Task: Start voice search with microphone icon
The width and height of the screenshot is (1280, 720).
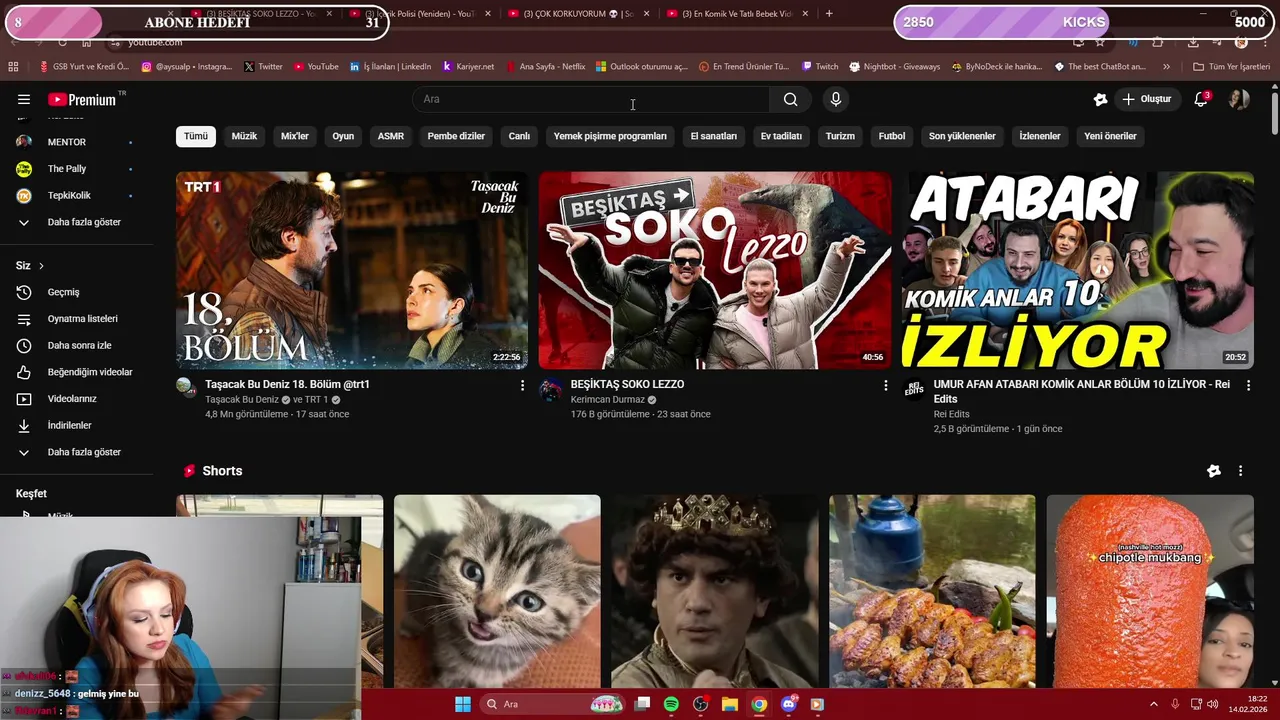Action: pos(836,99)
